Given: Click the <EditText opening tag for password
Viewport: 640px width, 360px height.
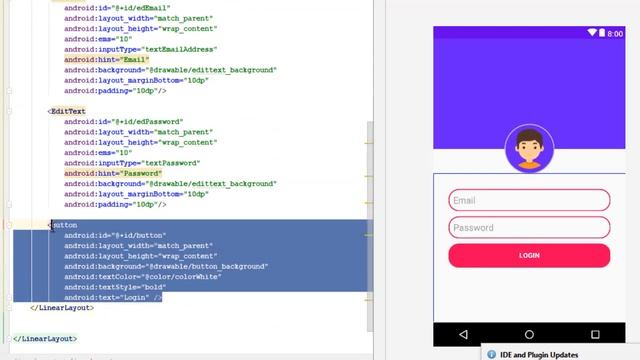Looking at the screenshot, I should click(67, 111).
